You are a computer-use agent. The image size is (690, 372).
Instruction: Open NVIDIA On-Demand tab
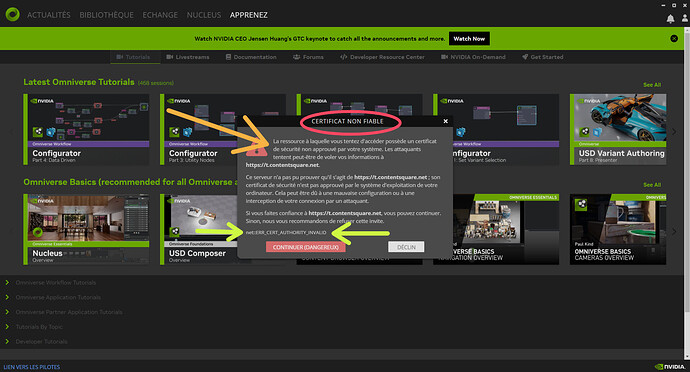[473, 57]
